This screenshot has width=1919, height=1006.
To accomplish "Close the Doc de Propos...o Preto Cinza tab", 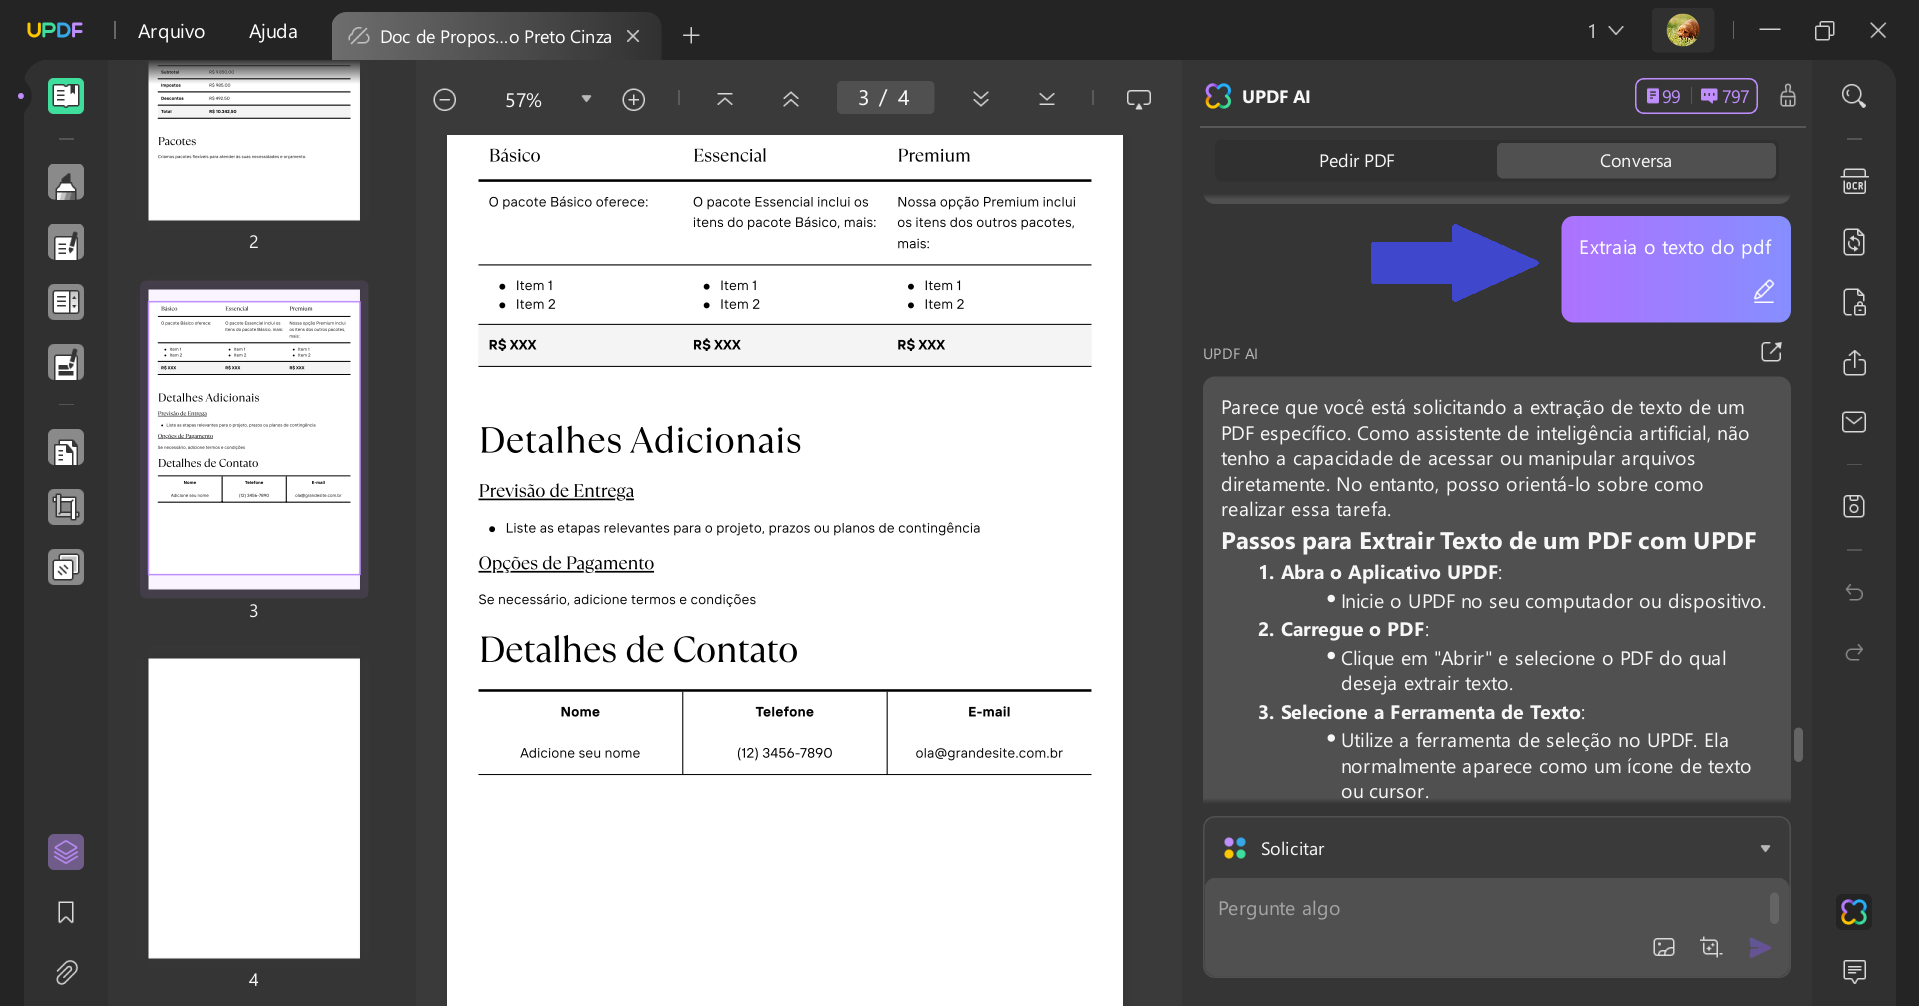I will click(x=633, y=36).
